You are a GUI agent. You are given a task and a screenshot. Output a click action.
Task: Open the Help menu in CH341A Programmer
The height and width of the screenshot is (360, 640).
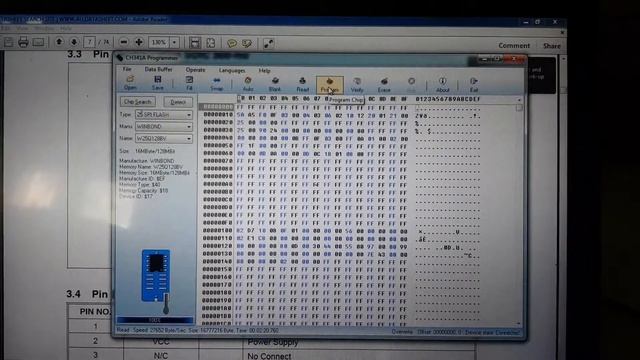264,71
